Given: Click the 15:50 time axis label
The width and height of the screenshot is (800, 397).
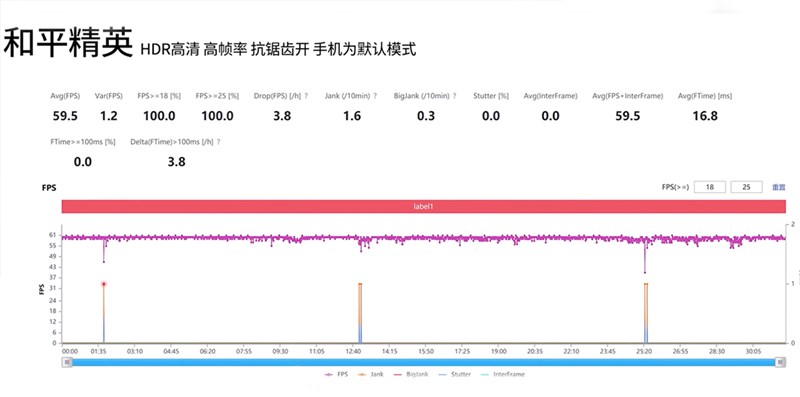Looking at the screenshot, I should (426, 352).
